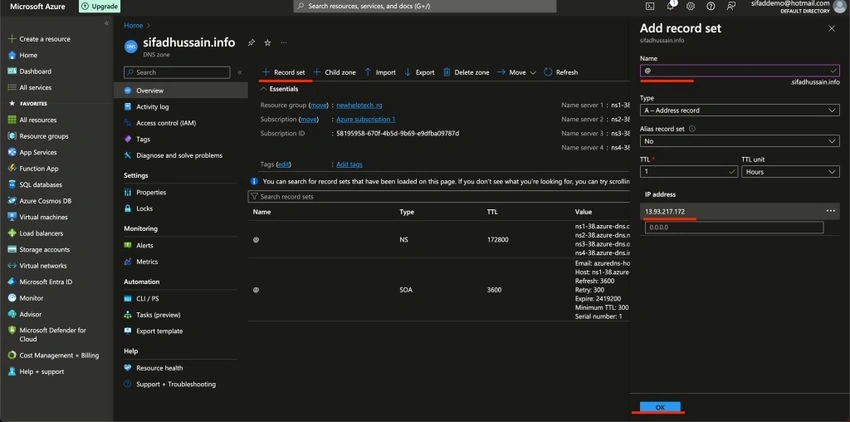Open Microsoft Defender for Cloud
850x422 pixels.
coord(47,334)
